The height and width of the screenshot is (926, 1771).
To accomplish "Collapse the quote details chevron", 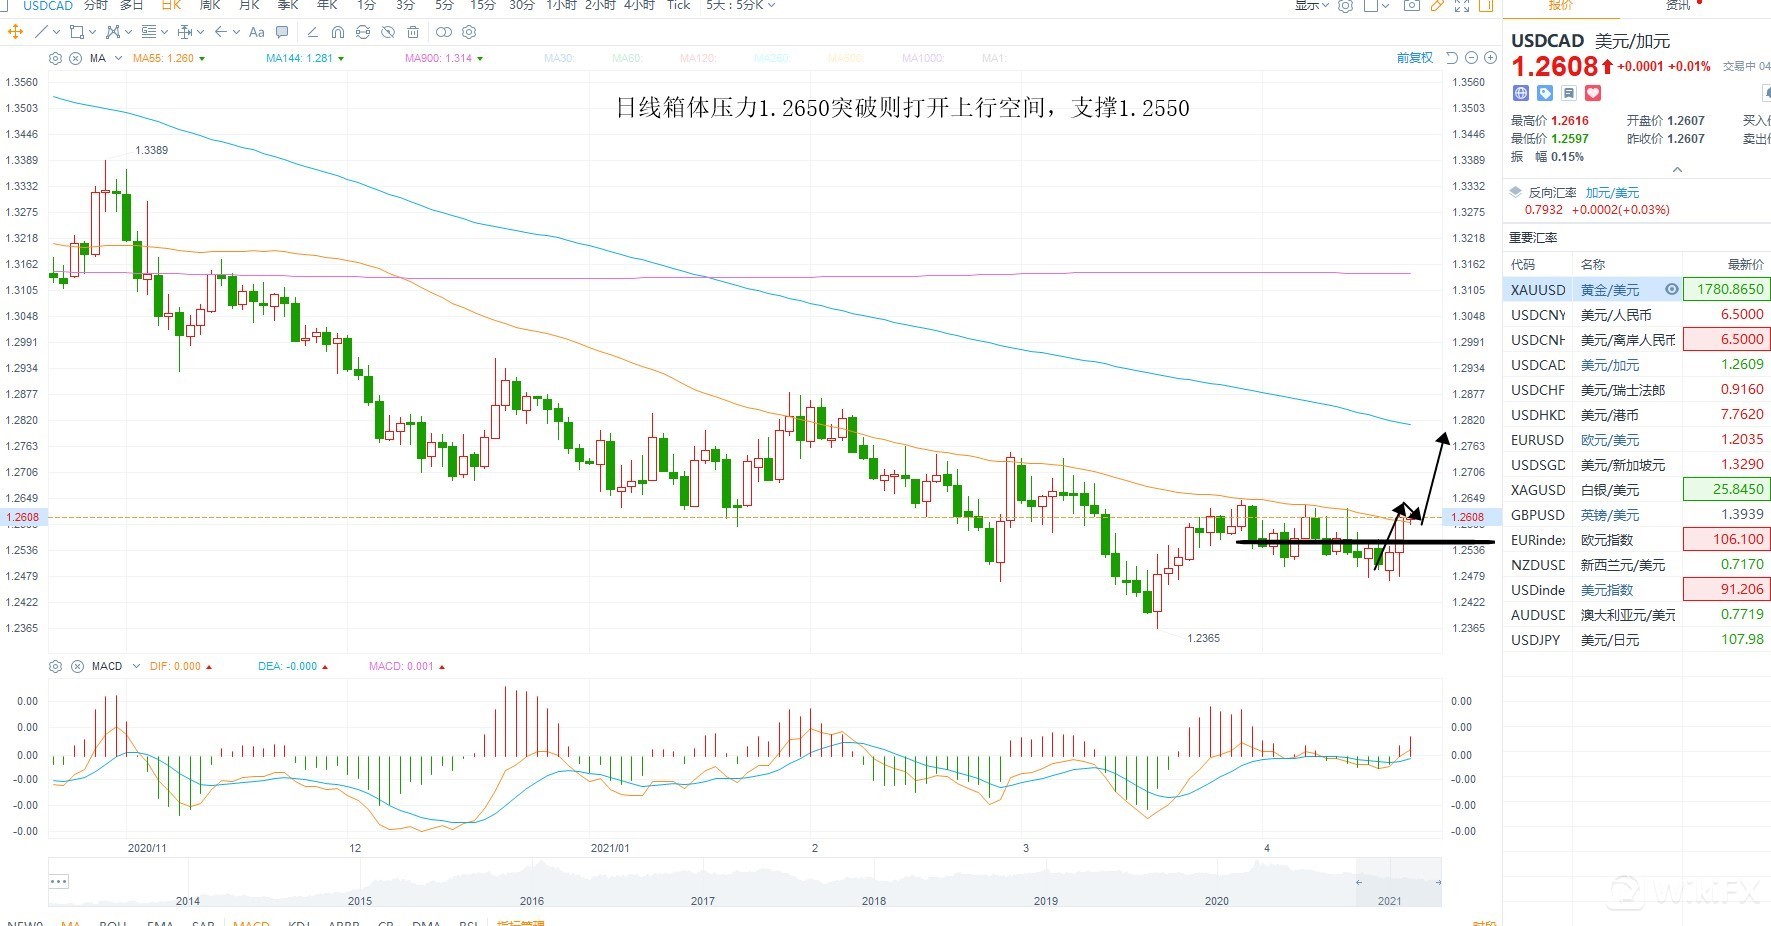I will click(1677, 170).
